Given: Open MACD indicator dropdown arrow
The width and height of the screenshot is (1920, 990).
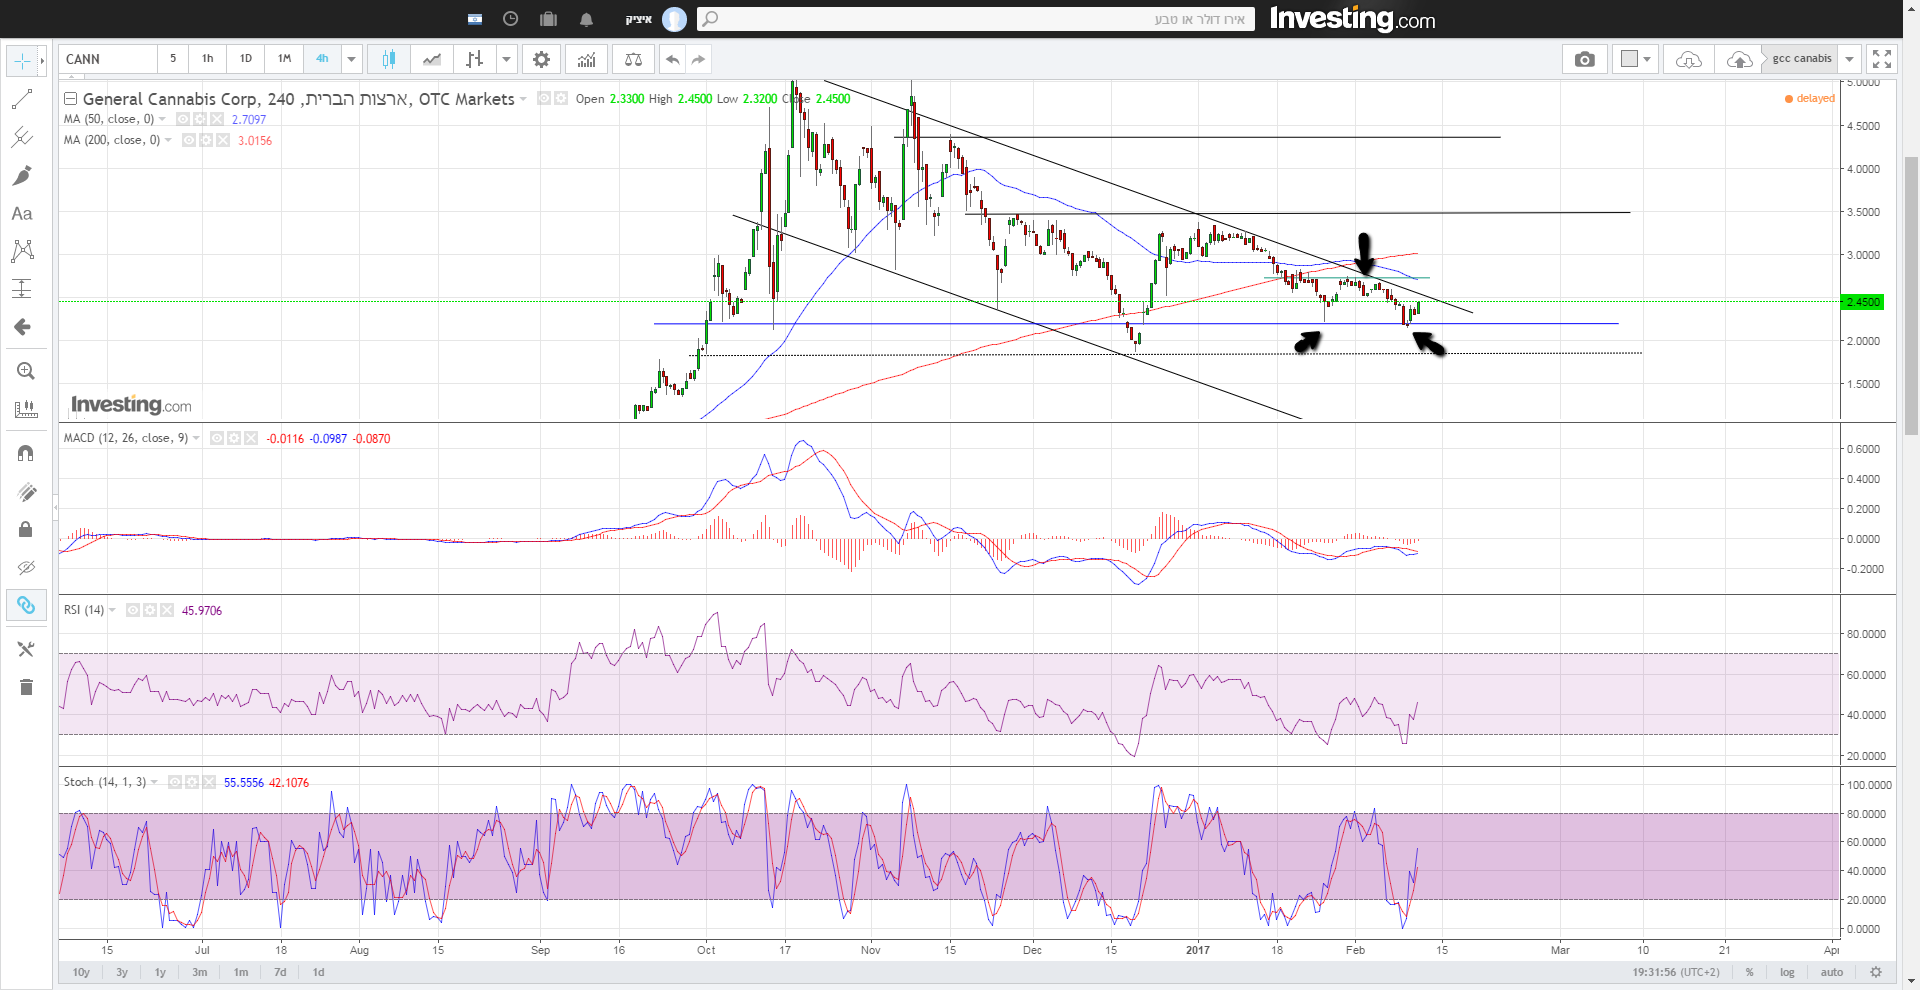Looking at the screenshot, I should pos(196,438).
